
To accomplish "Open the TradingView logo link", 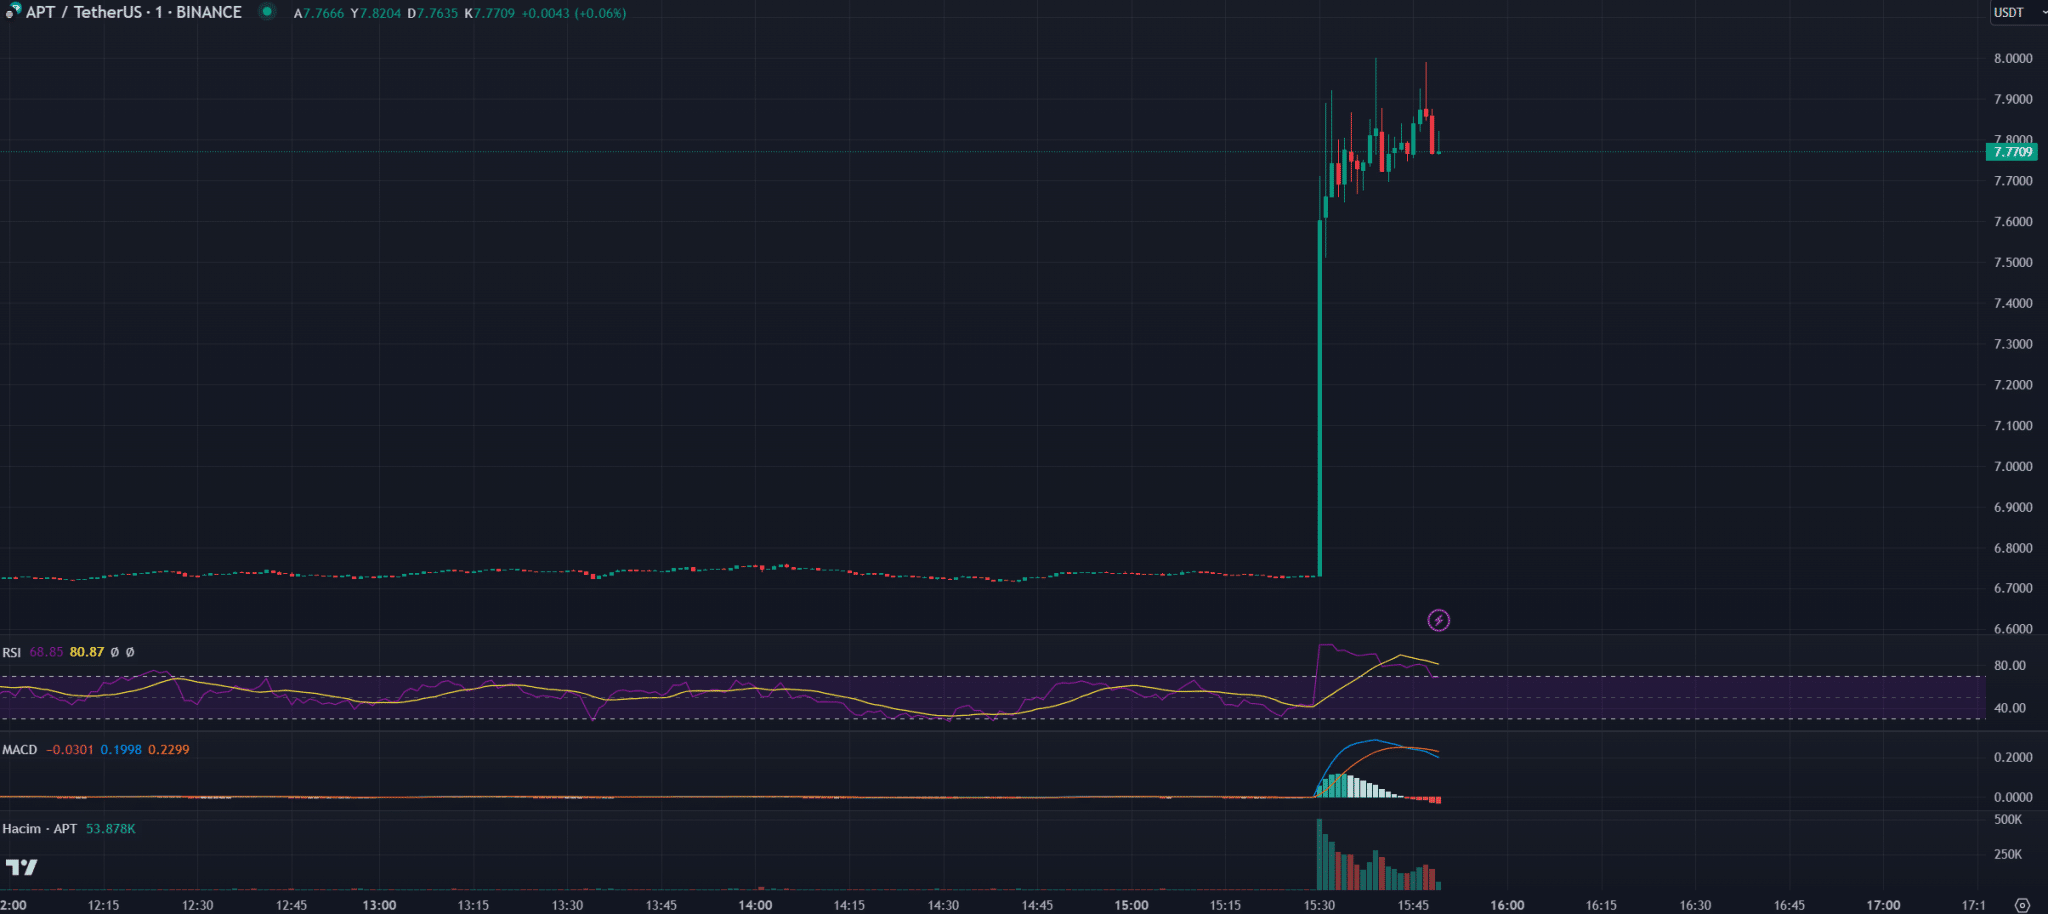I will click(21, 867).
